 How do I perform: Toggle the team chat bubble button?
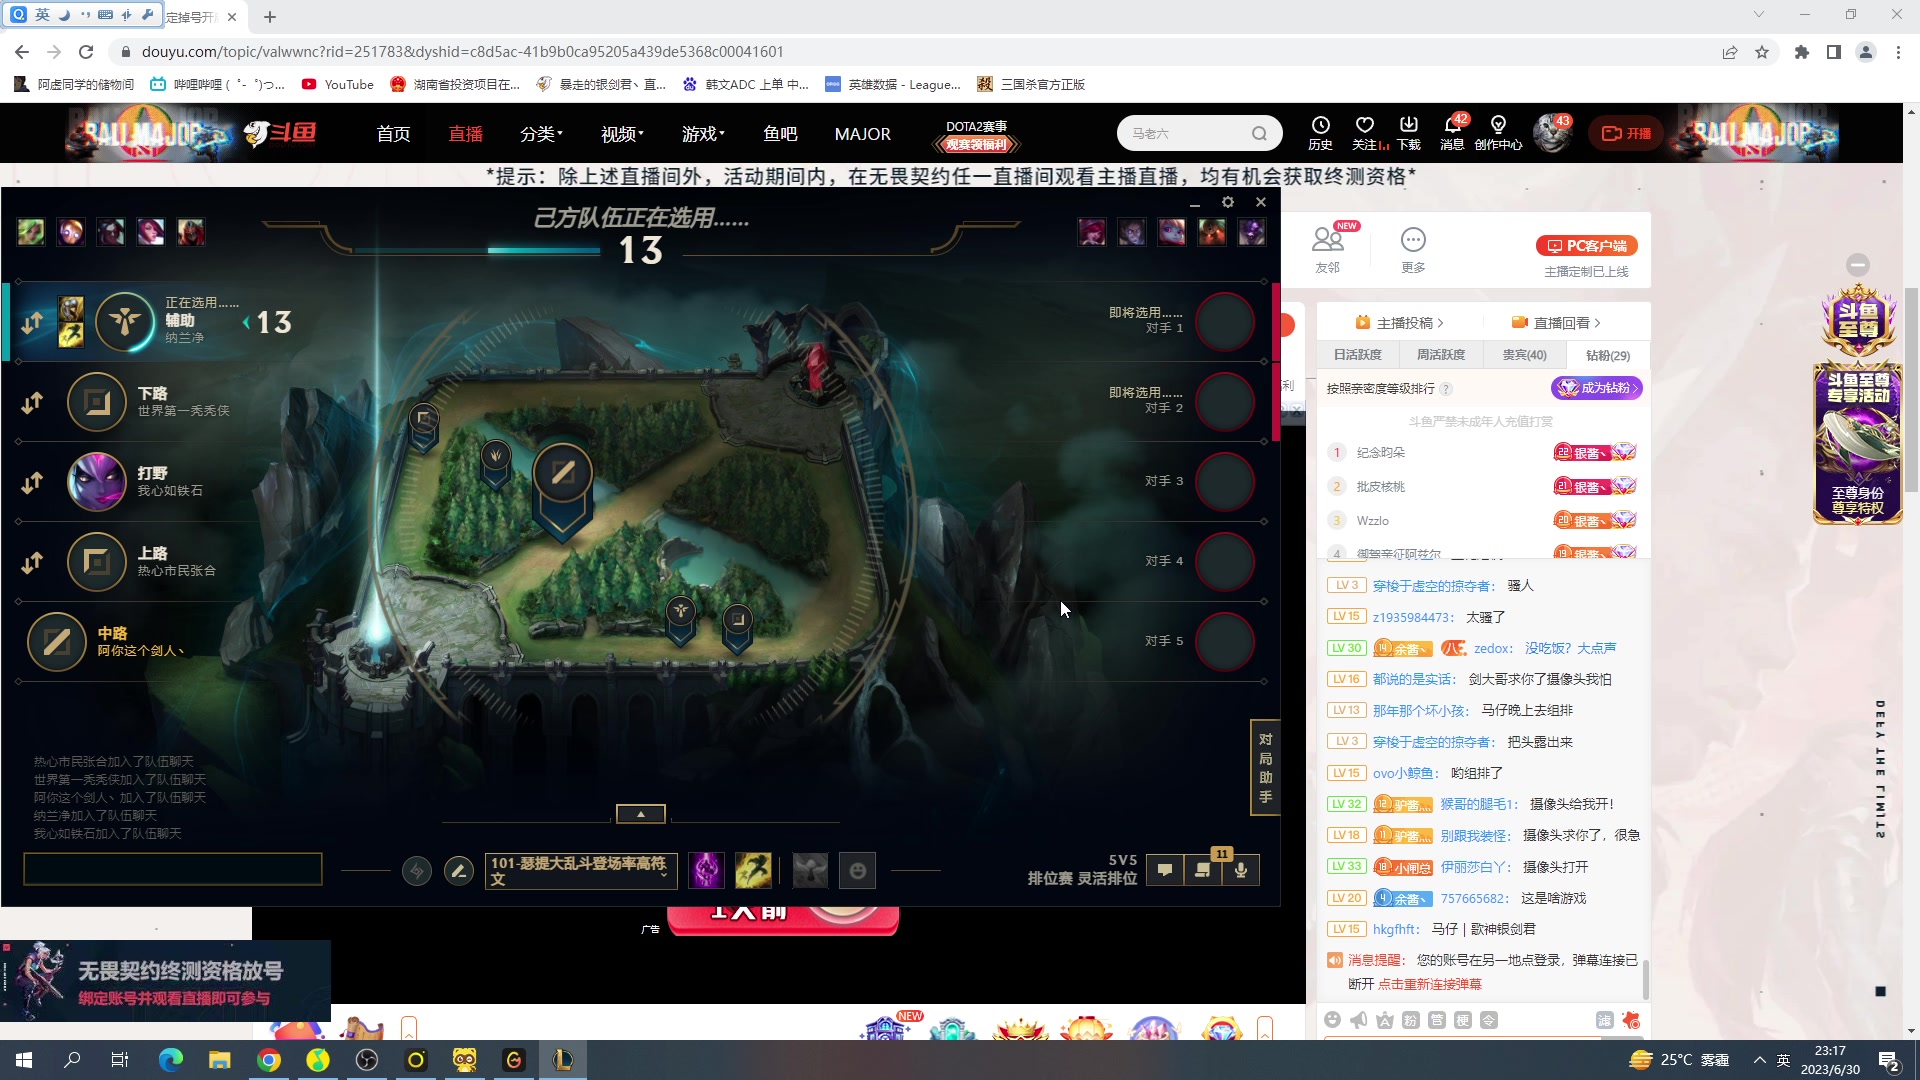coord(1165,870)
